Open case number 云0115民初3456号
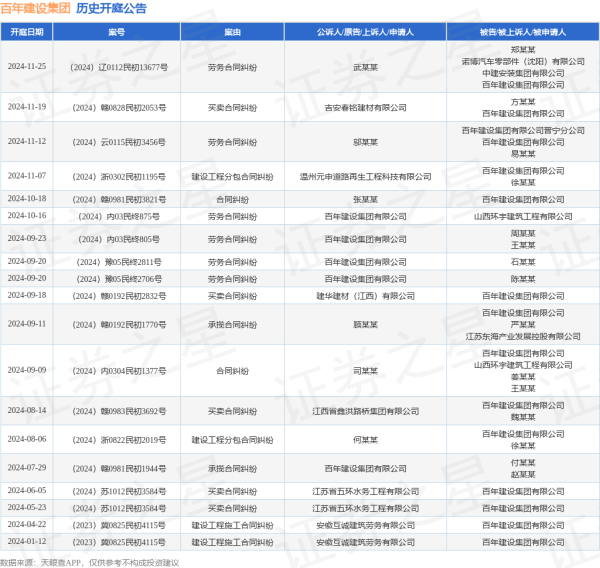 click(119, 143)
